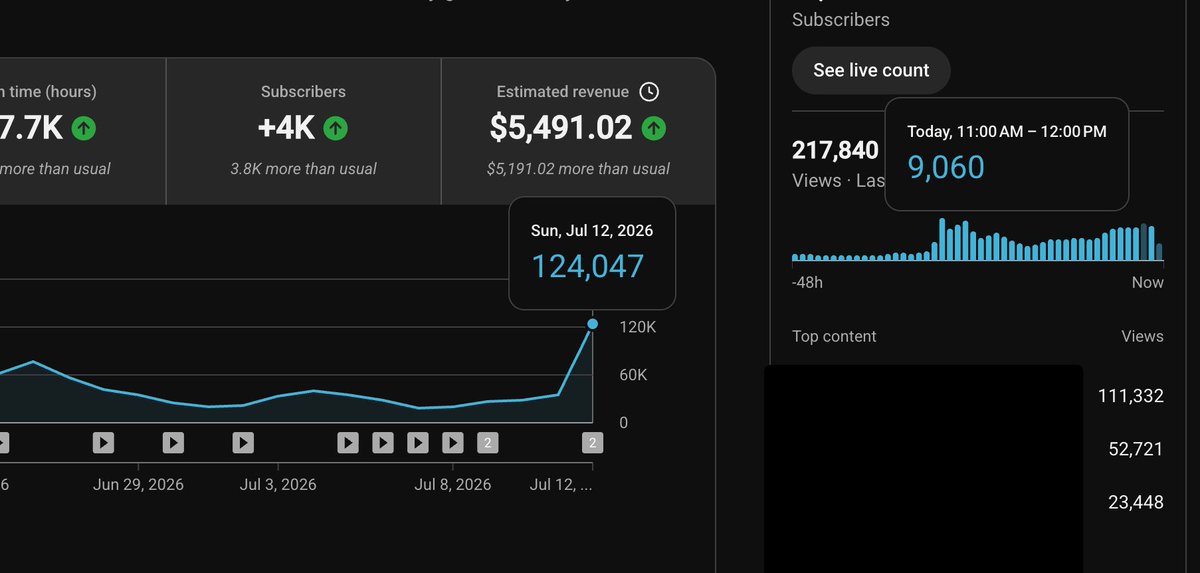Select the top content row with 52,721 views
The image size is (1200, 573).
pyautogui.click(x=964, y=450)
